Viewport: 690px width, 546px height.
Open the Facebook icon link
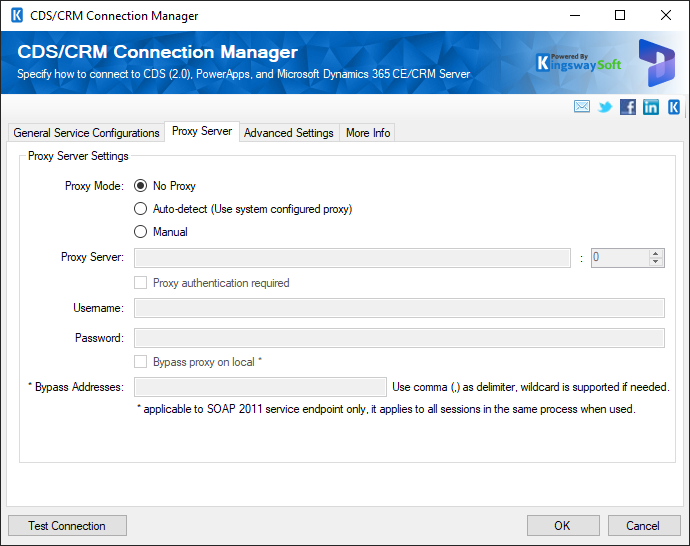click(628, 107)
